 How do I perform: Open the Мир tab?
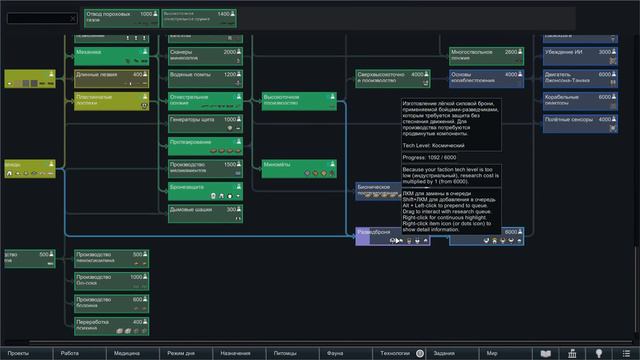(x=506, y=353)
